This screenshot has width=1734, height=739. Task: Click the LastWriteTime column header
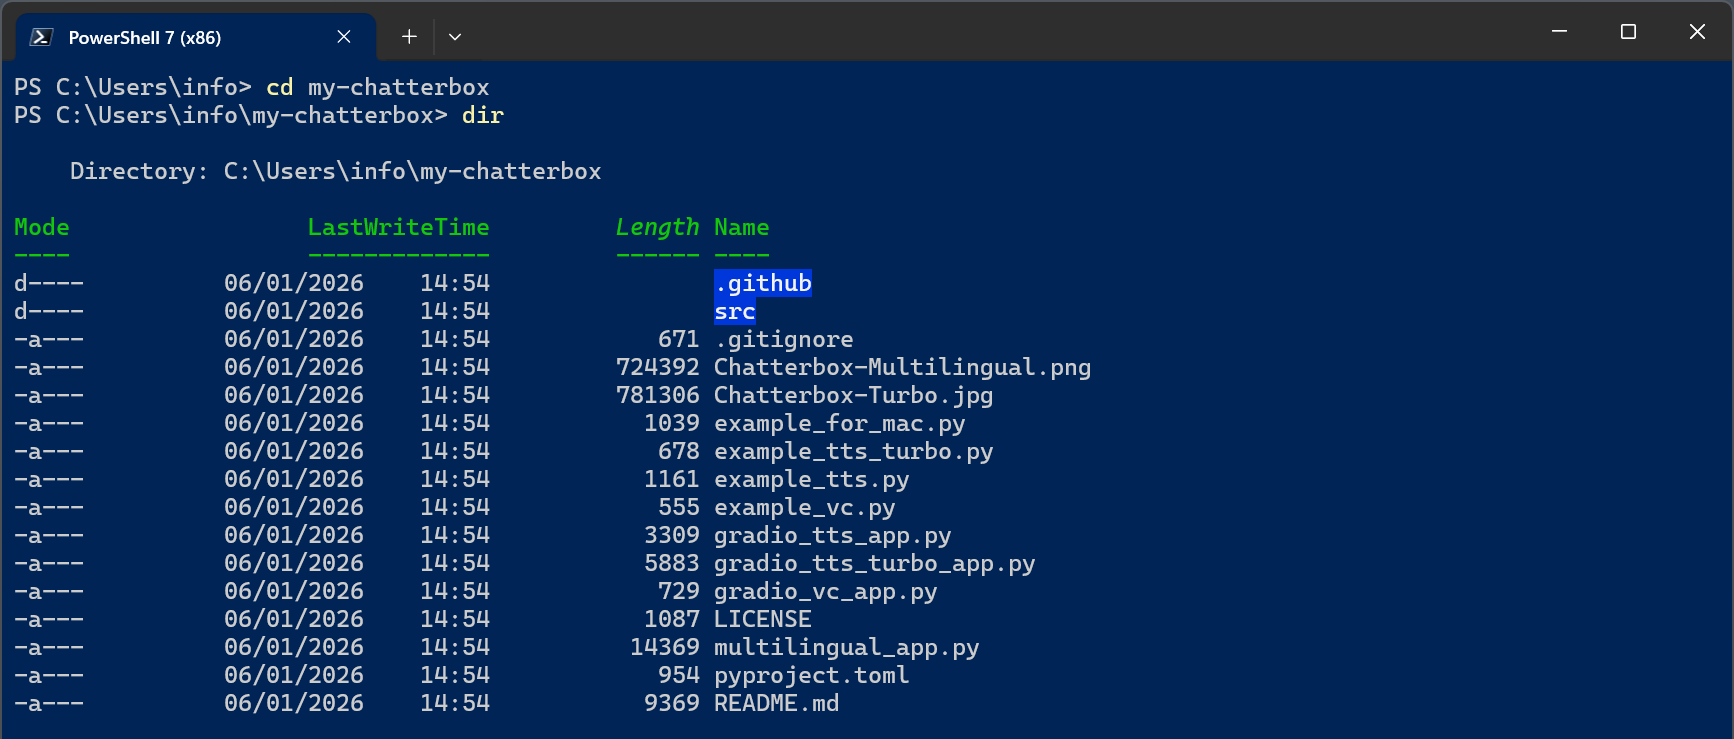[398, 228]
